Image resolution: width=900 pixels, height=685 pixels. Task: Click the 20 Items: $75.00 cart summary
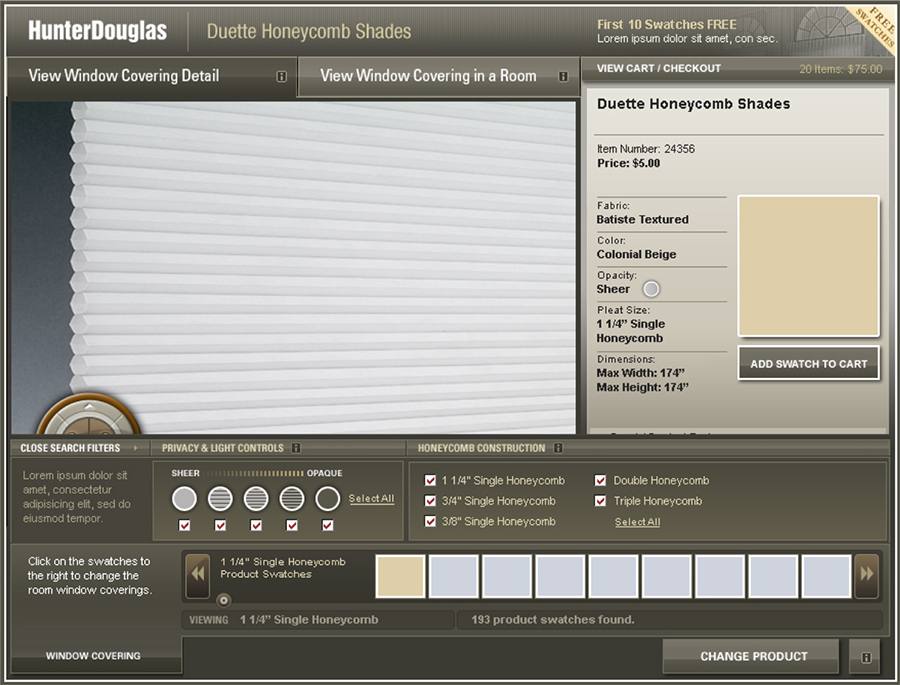click(840, 69)
